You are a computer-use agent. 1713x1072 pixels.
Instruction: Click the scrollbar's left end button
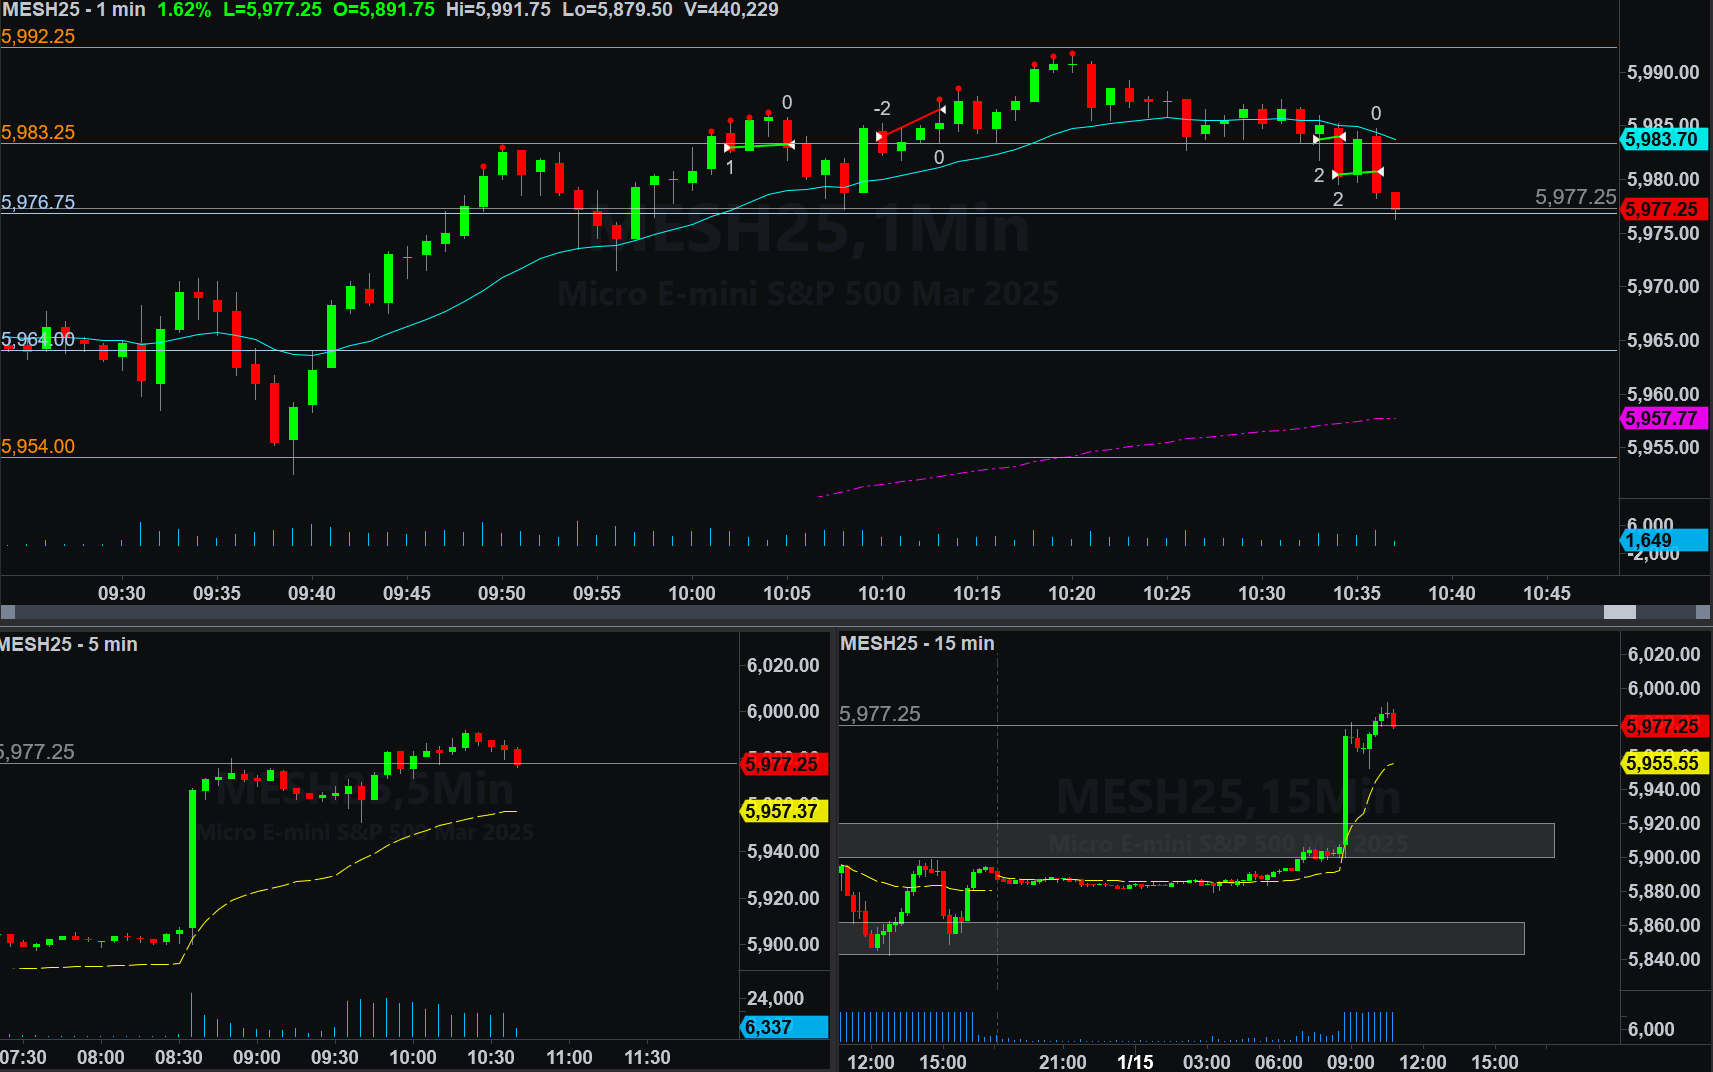coord(8,612)
